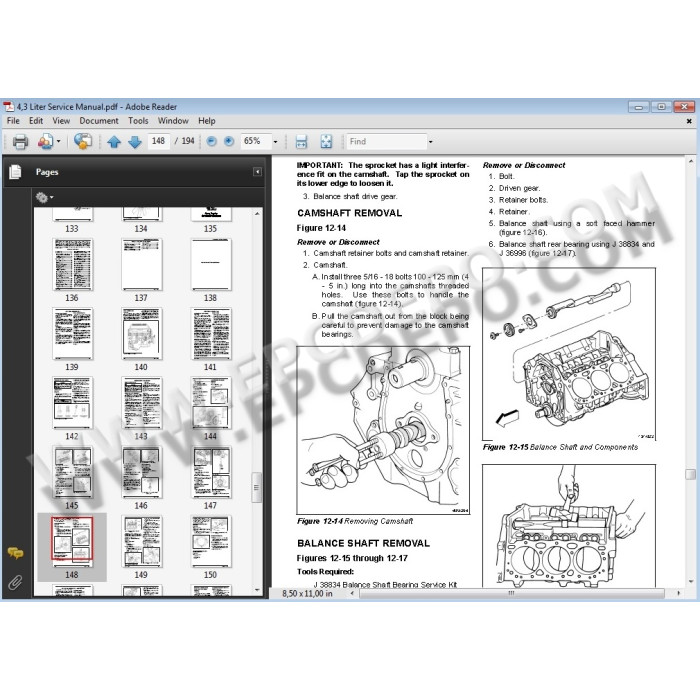The width and height of the screenshot is (700, 700).
Task: Select page 138 thumbnail
Action: coord(211,265)
